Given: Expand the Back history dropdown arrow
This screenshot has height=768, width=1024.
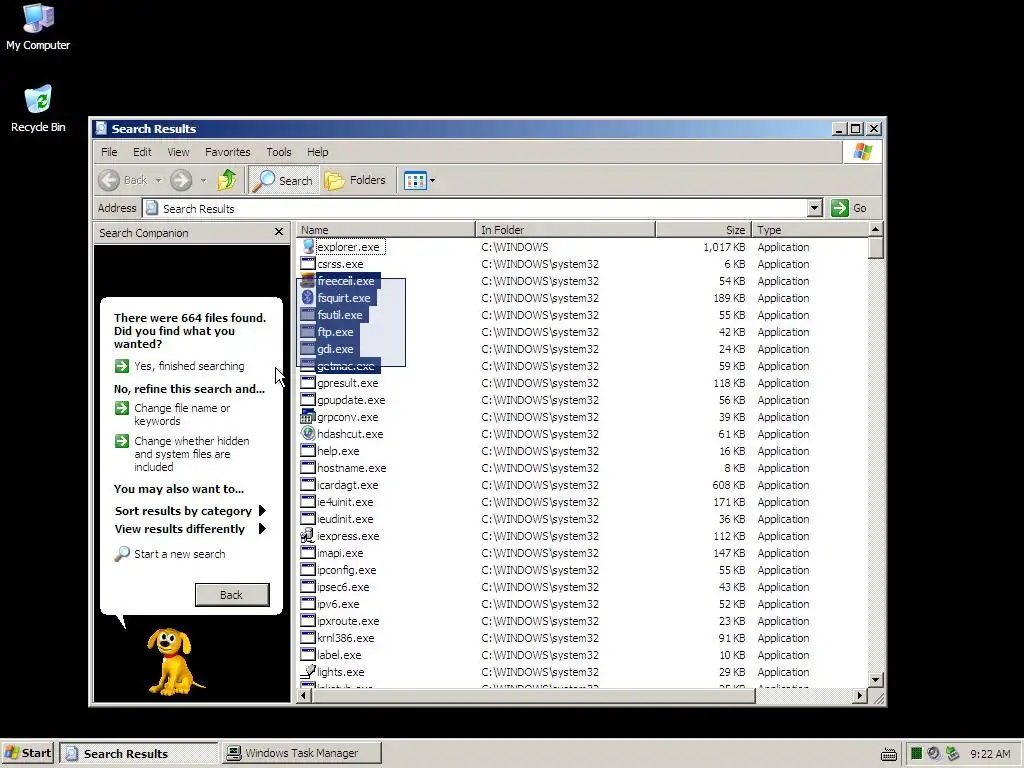Looking at the screenshot, I should pyautogui.click(x=158, y=181).
